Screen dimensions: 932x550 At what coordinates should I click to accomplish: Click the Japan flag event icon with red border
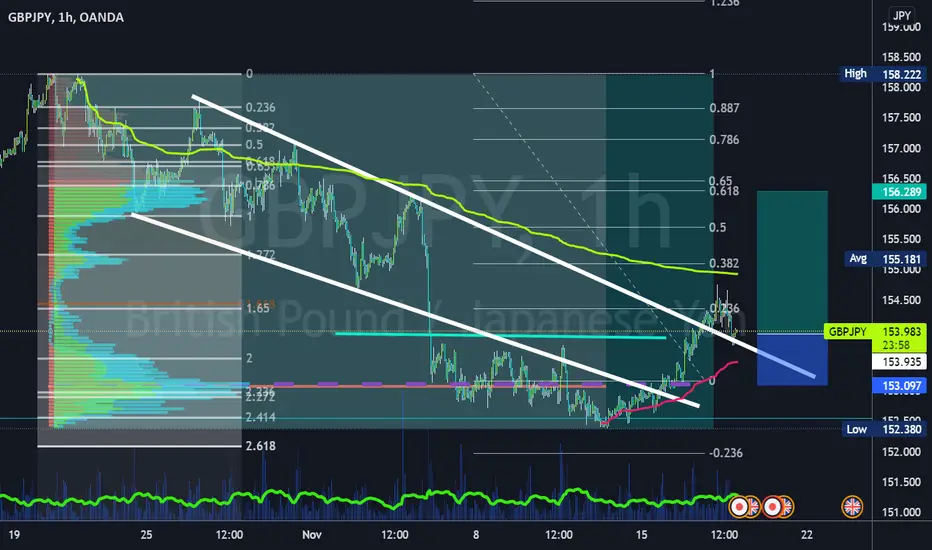(x=772, y=507)
